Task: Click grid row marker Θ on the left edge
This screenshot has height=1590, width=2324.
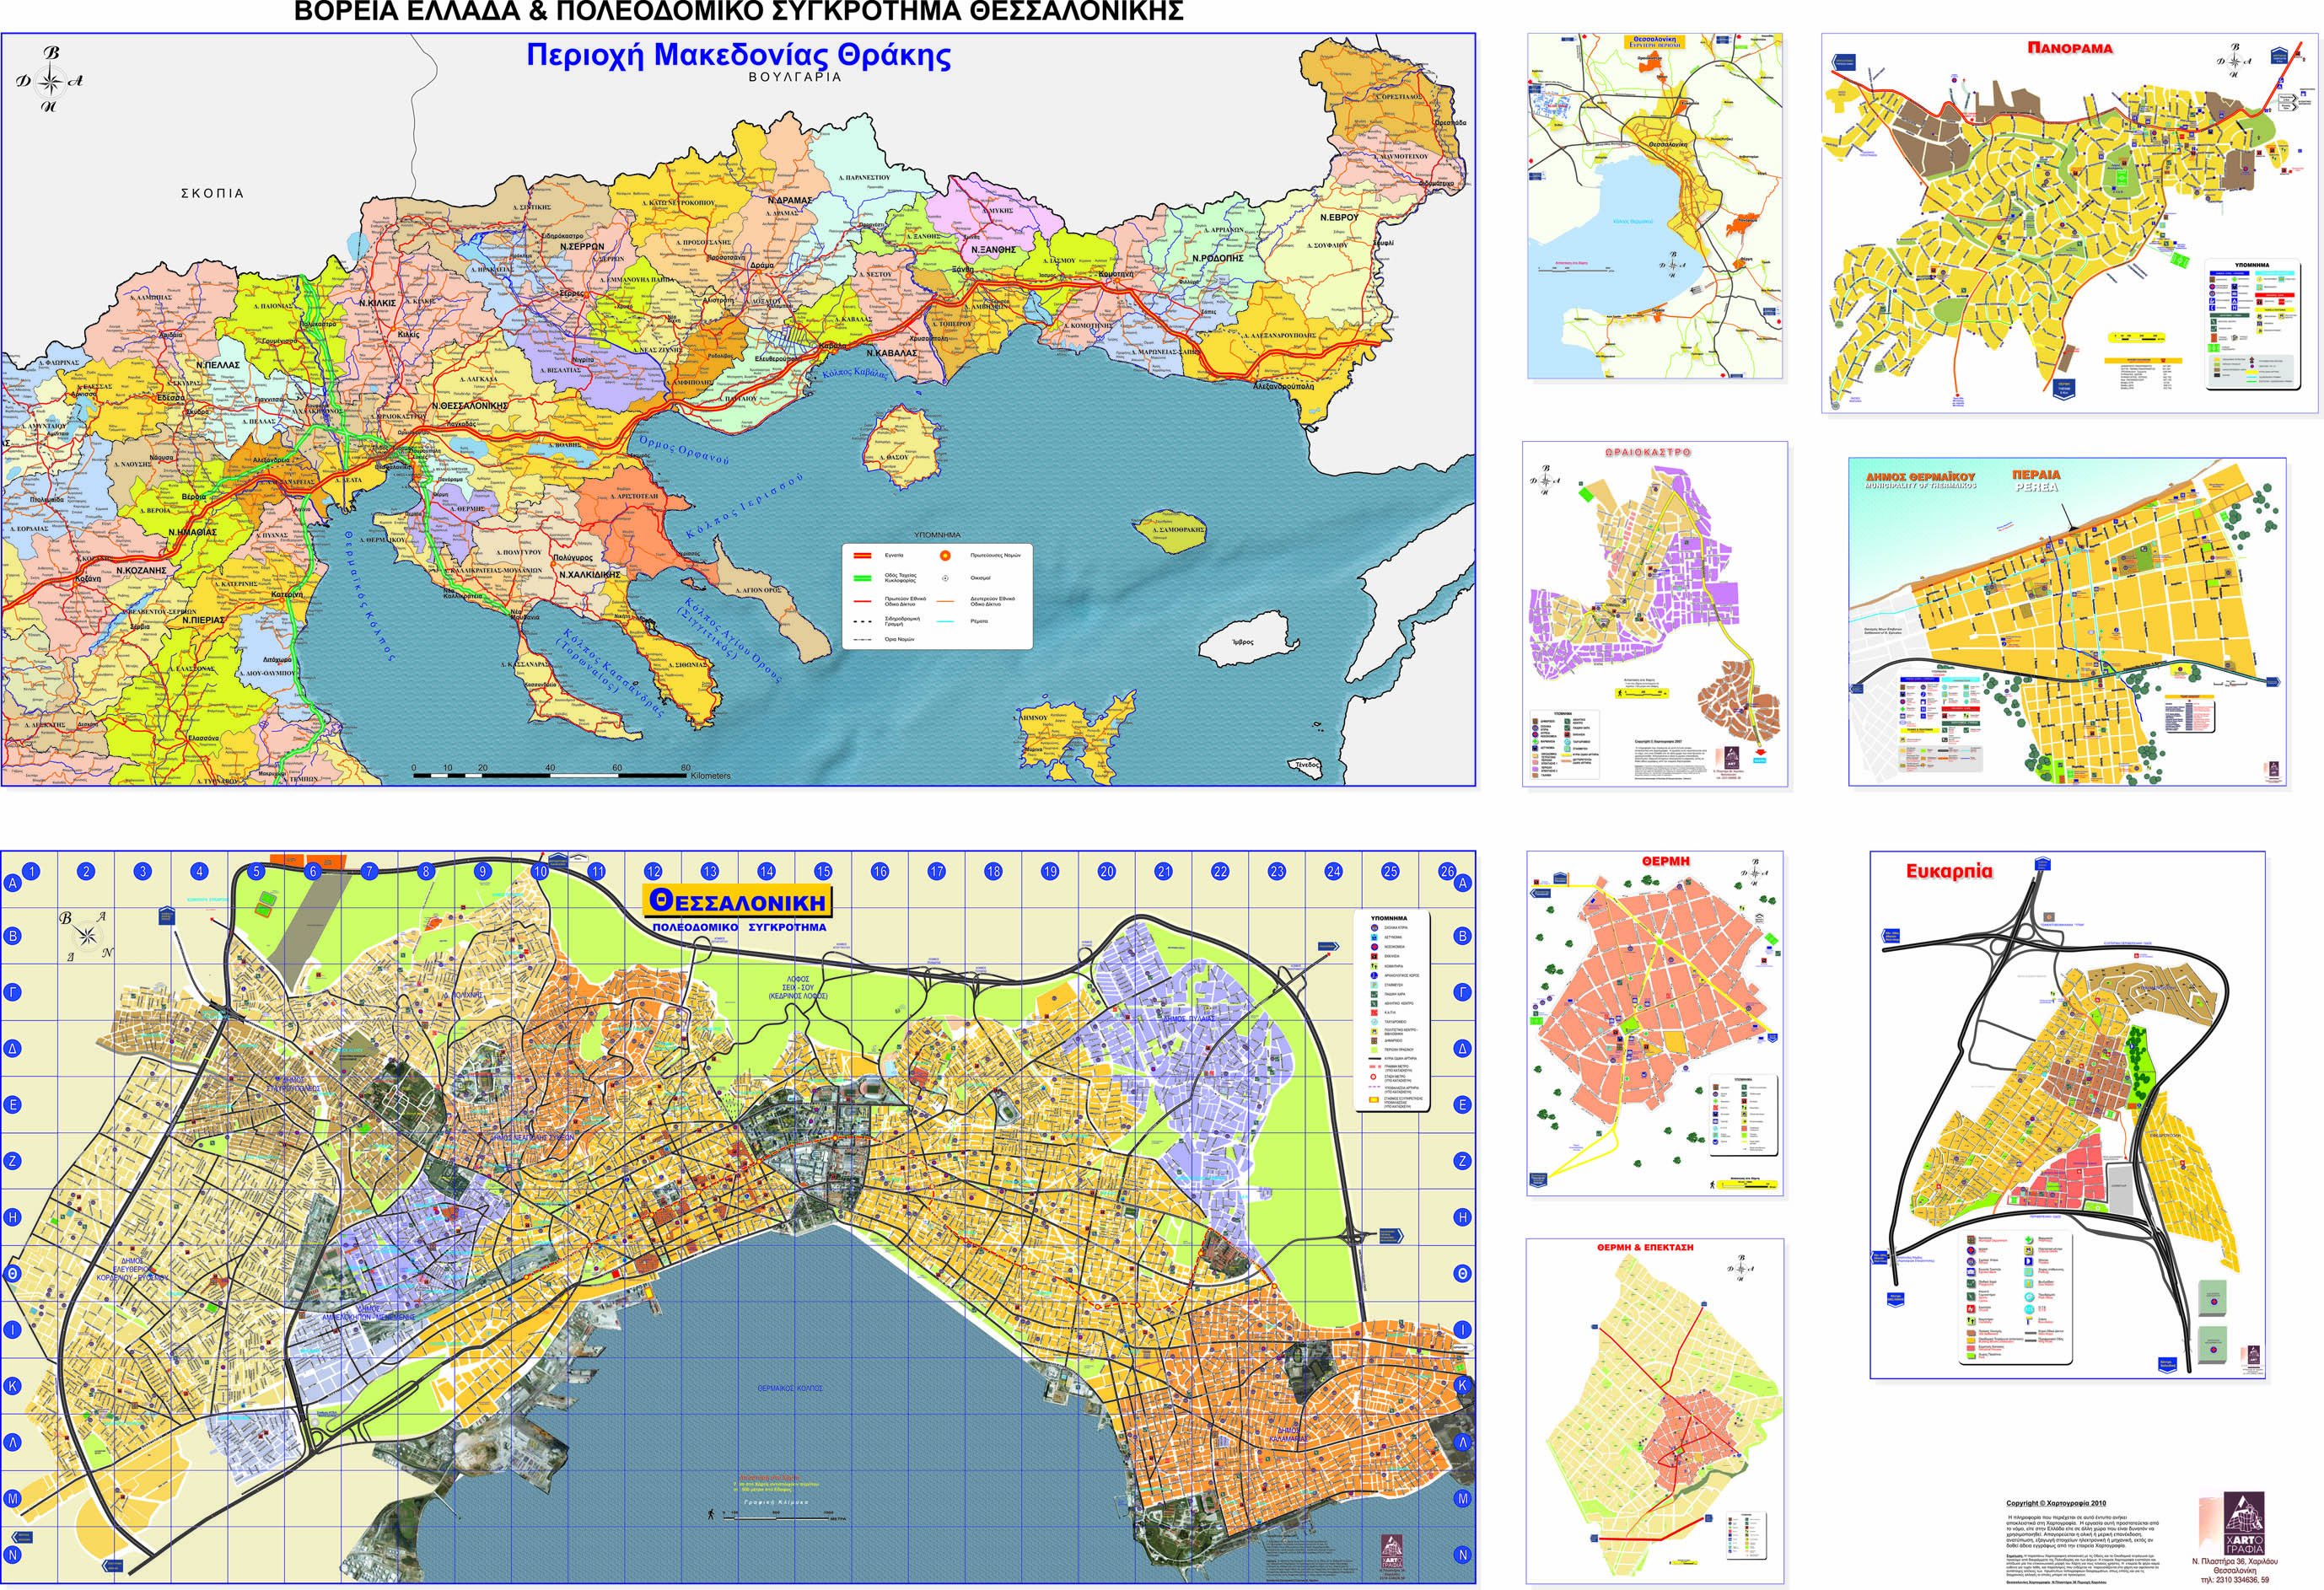Action: [x=13, y=1274]
